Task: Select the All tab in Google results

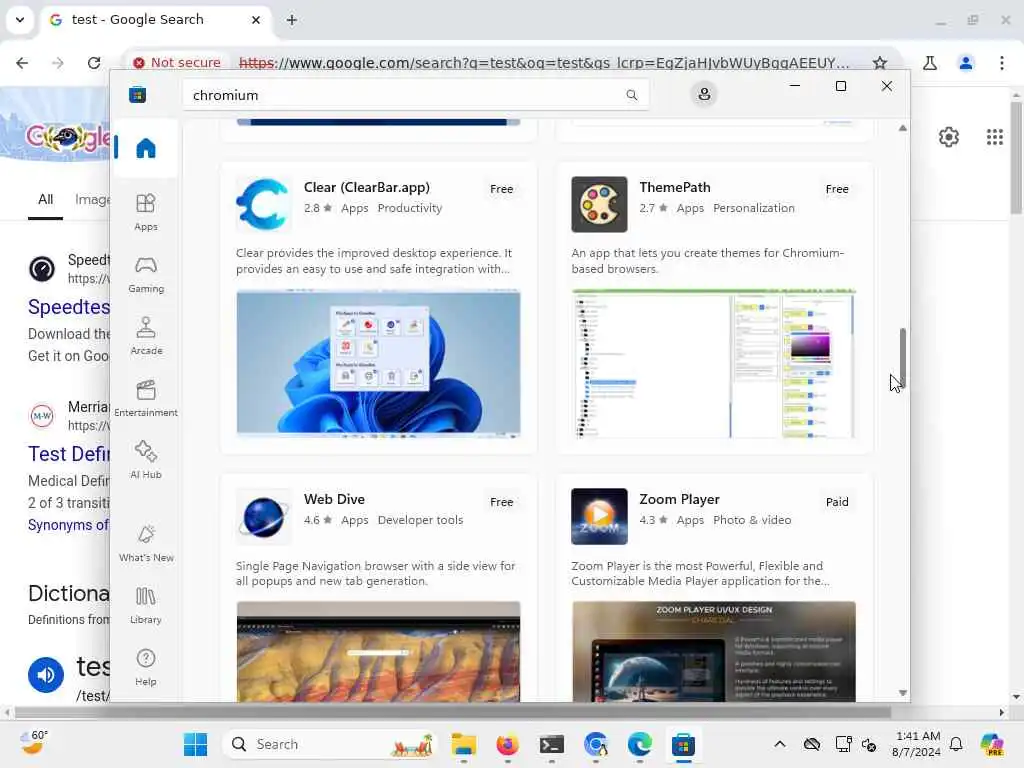Action: pyautogui.click(x=45, y=200)
